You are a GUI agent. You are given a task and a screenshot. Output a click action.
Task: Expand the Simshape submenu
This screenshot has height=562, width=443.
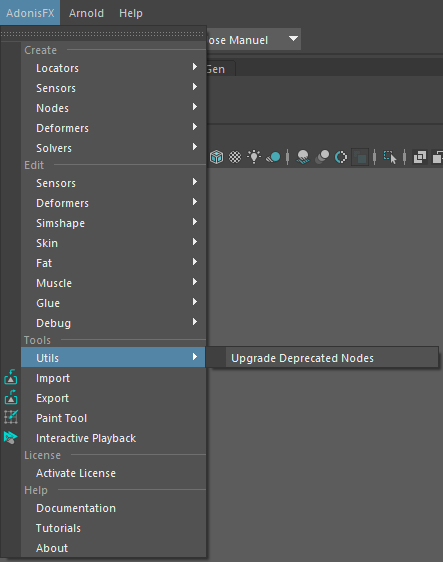113,223
